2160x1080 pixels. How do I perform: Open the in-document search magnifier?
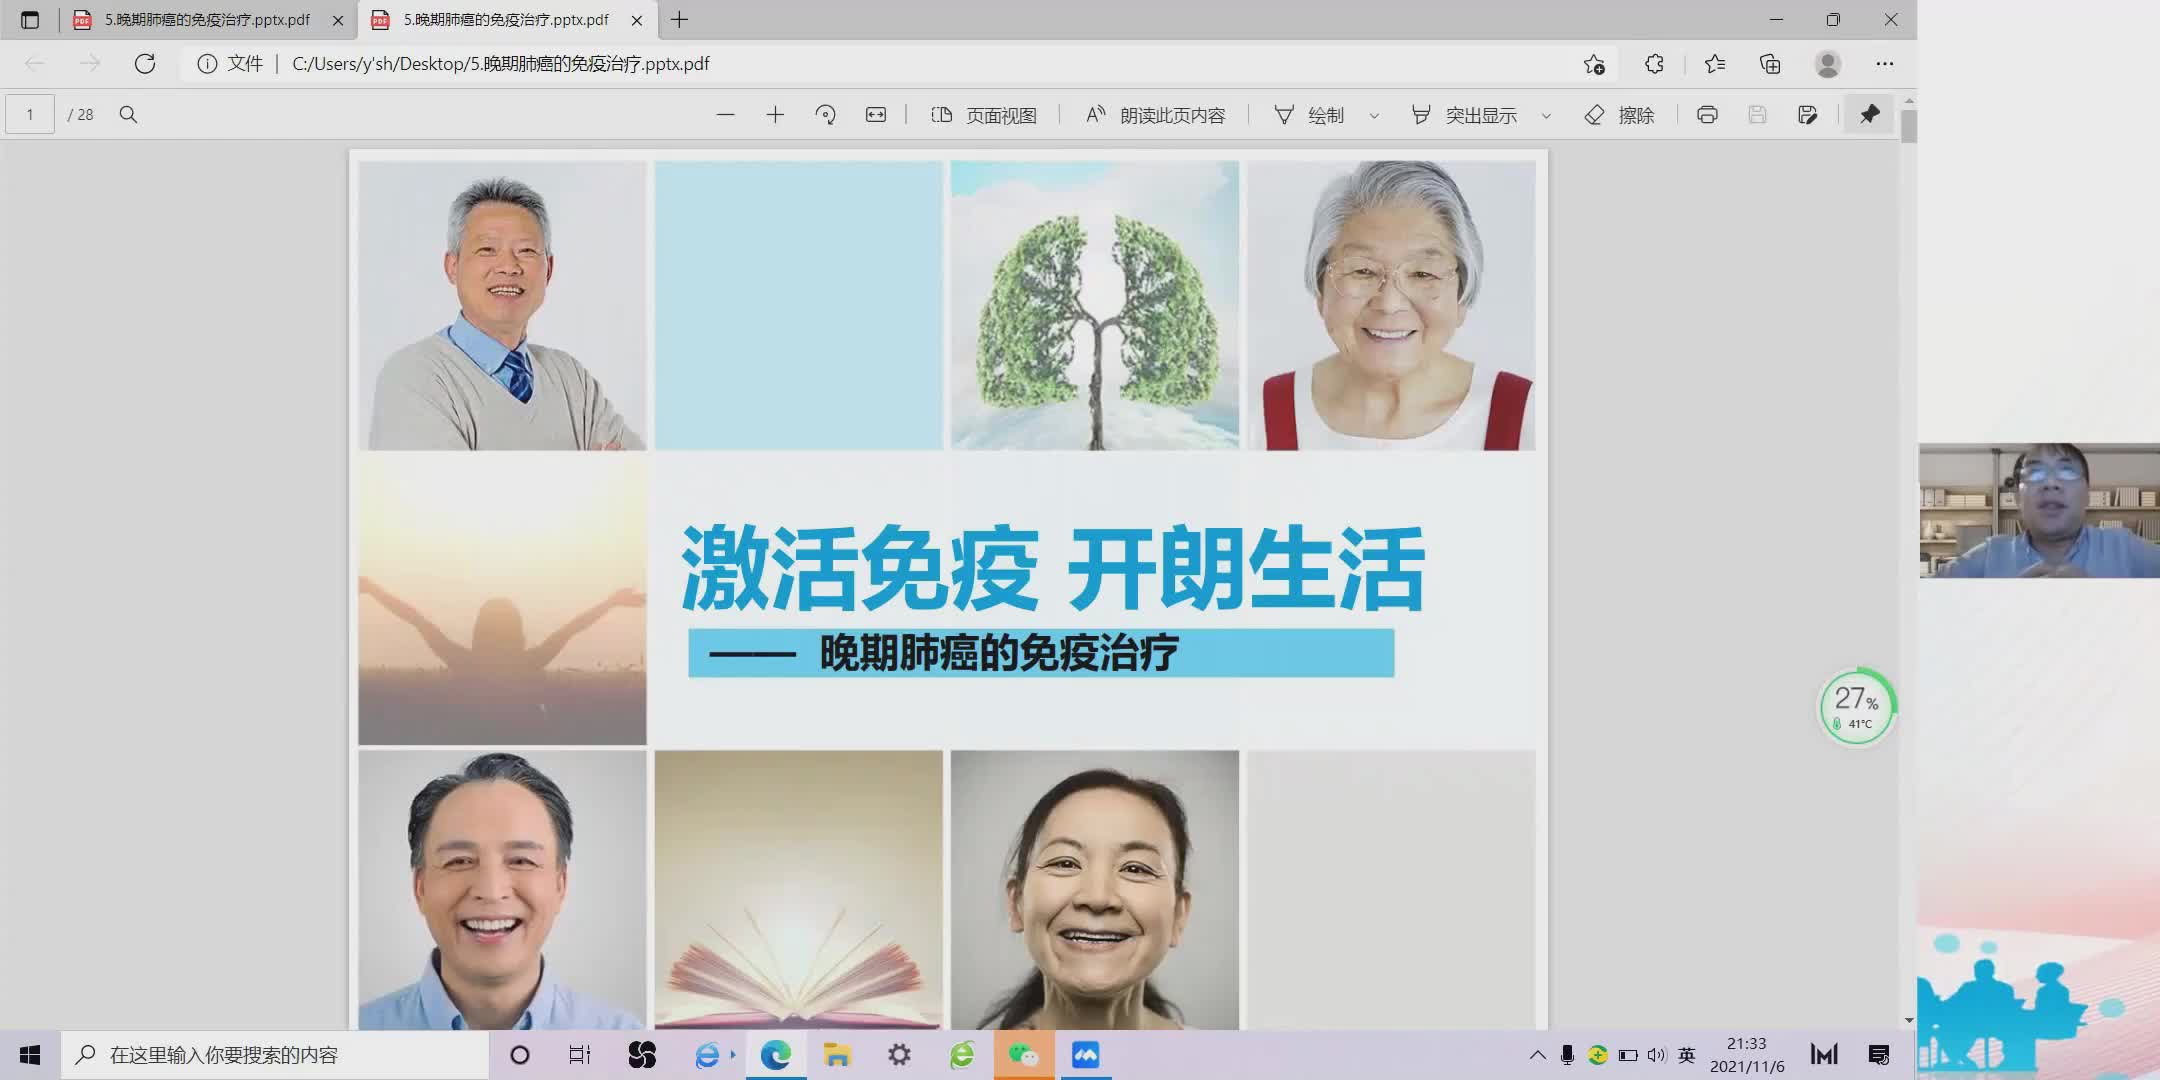pyautogui.click(x=128, y=114)
